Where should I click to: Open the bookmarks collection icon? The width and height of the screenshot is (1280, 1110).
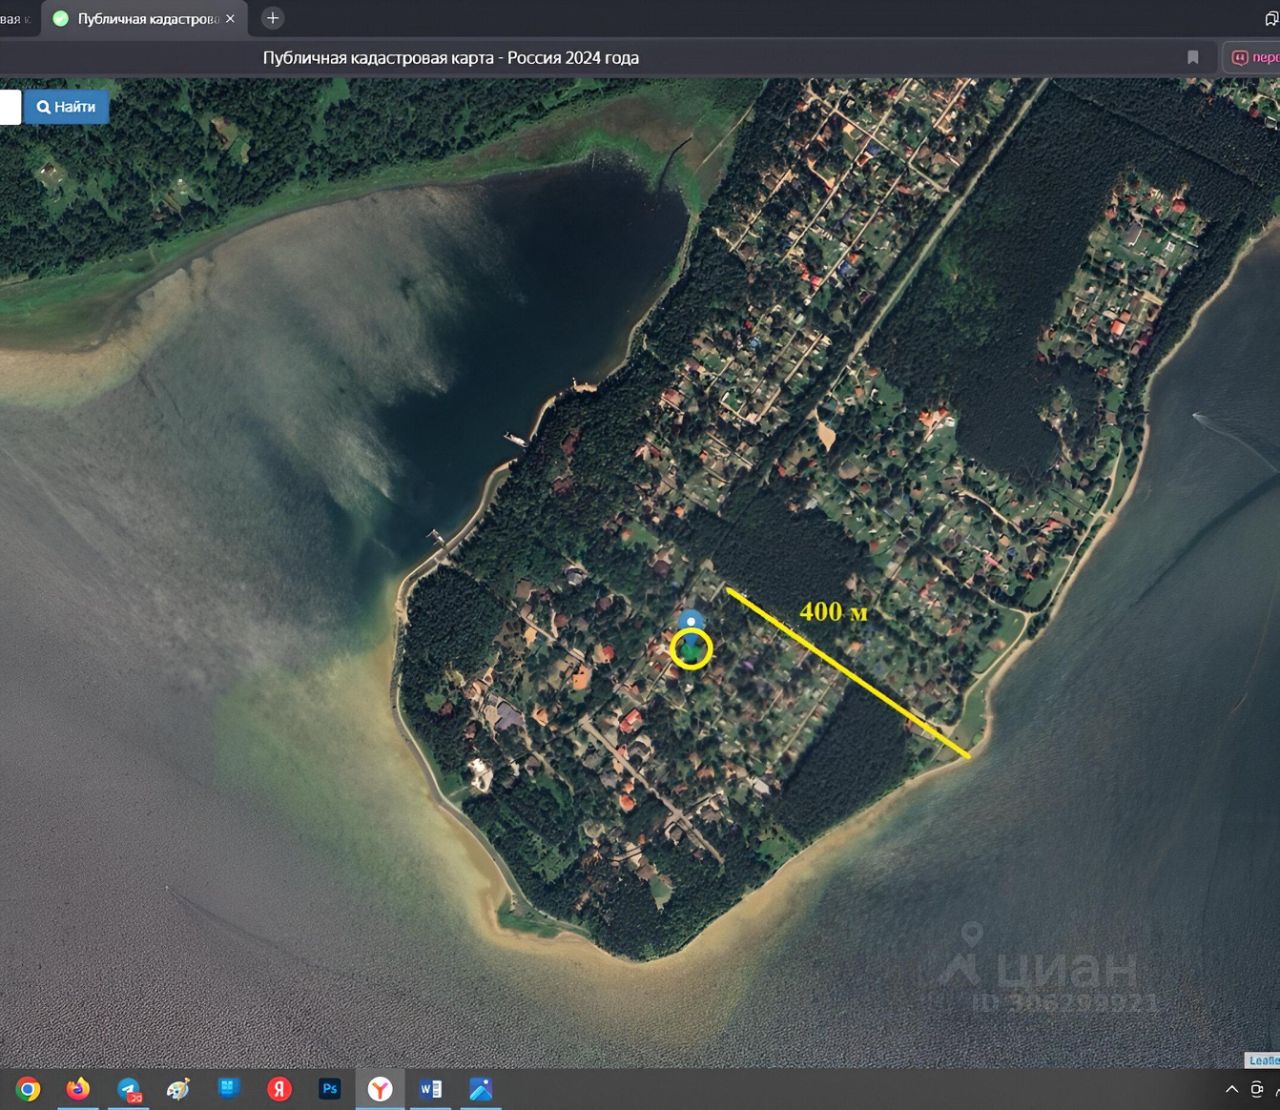pyautogui.click(x=1272, y=19)
